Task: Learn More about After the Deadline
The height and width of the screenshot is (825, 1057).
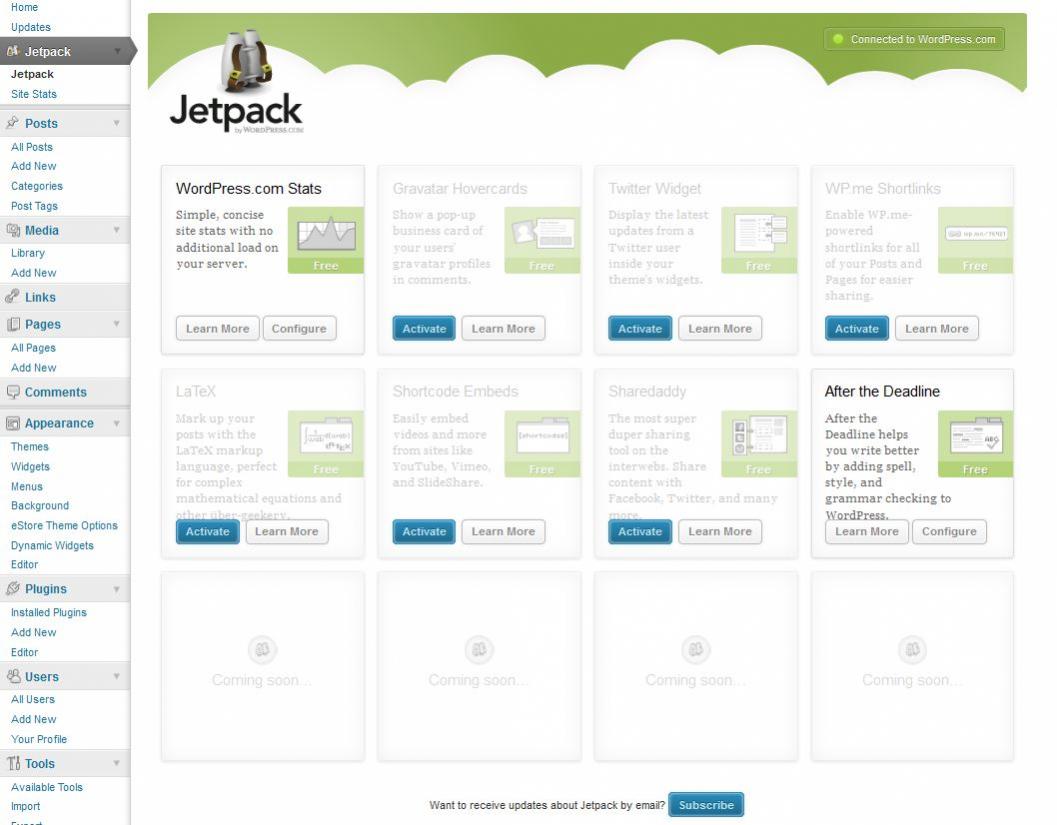Action: [867, 531]
